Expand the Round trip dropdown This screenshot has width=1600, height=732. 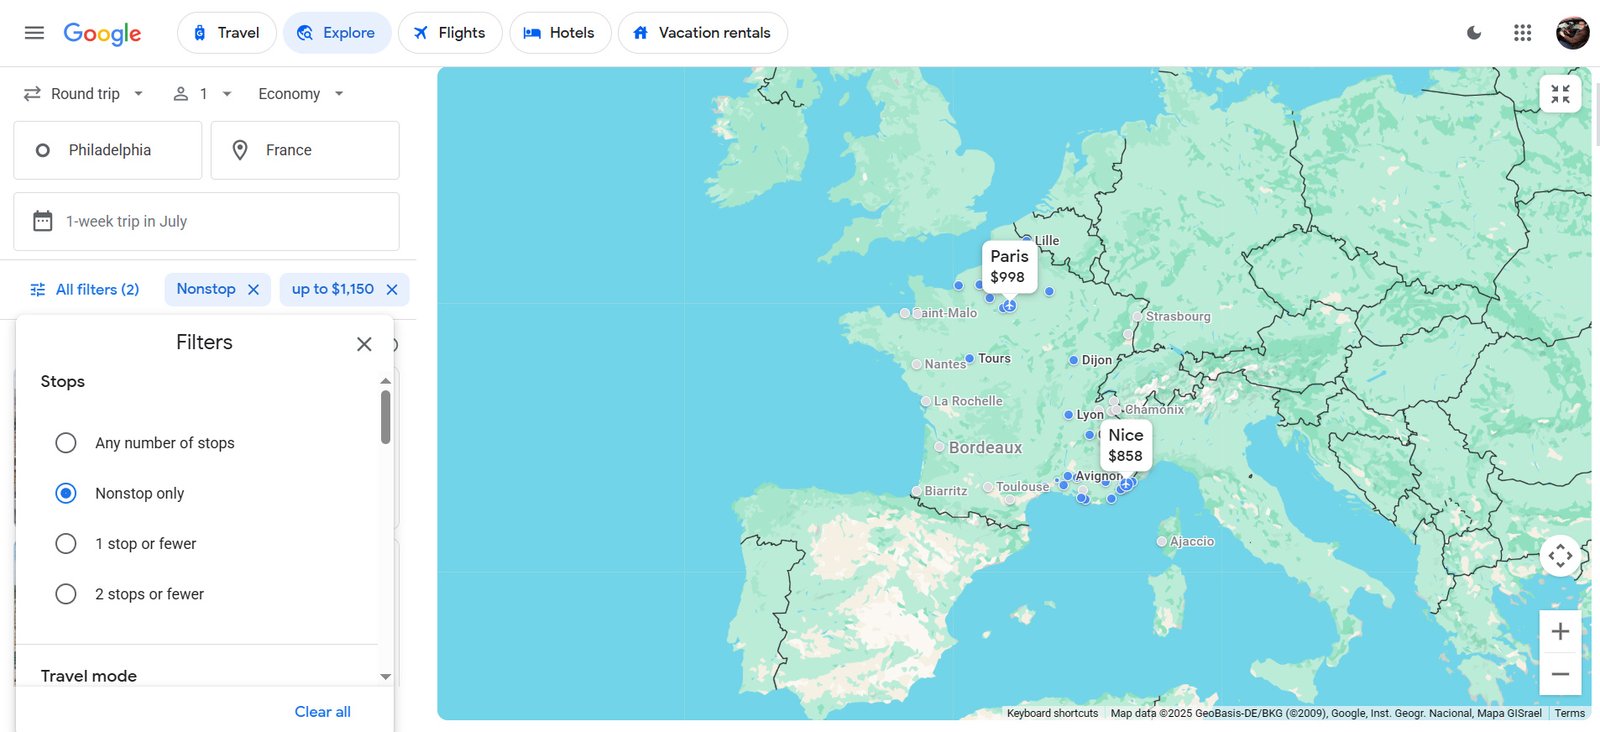pyautogui.click(x=84, y=94)
